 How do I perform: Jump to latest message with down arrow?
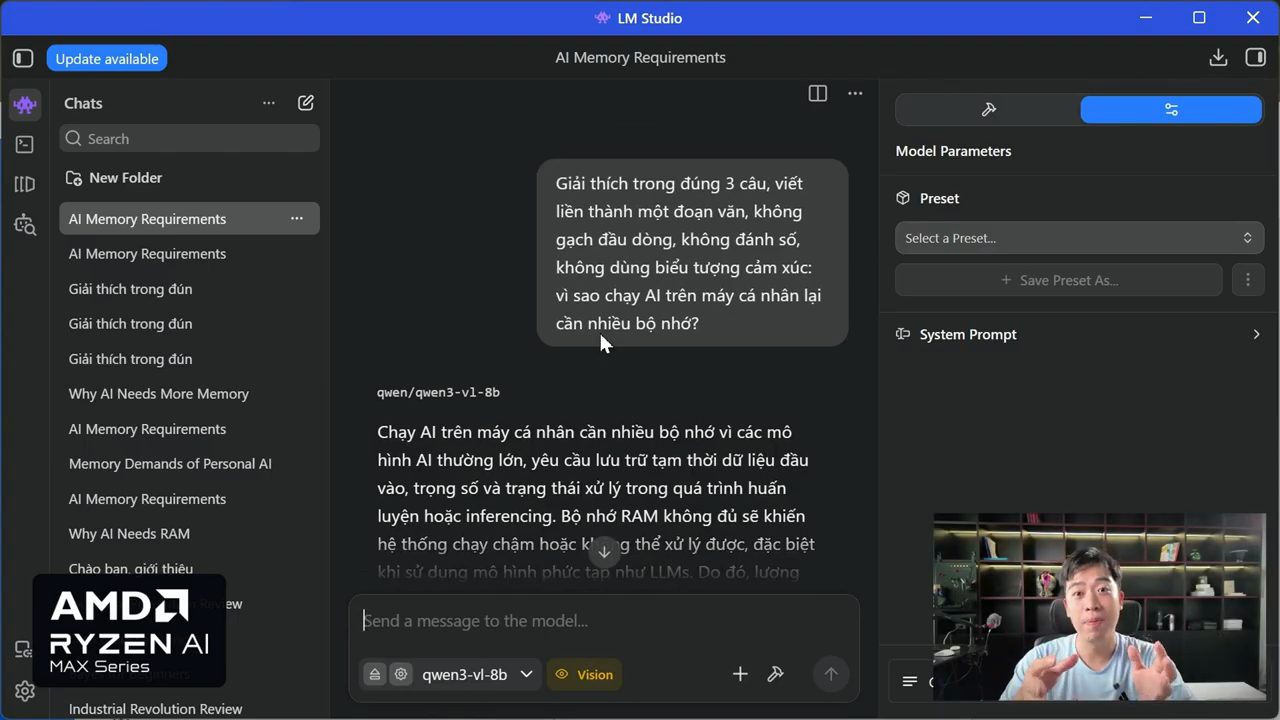pyautogui.click(x=604, y=552)
